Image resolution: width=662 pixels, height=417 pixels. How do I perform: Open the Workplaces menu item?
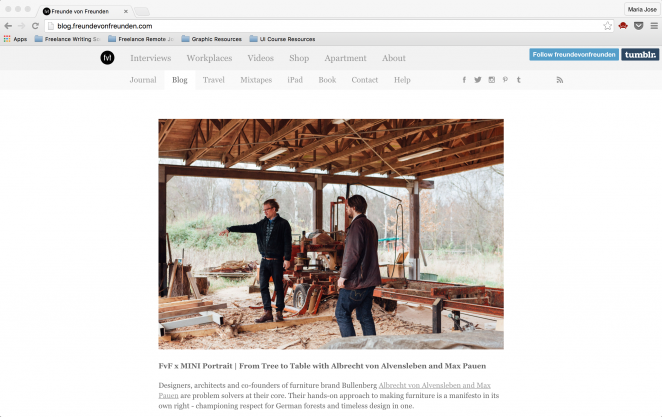209,58
